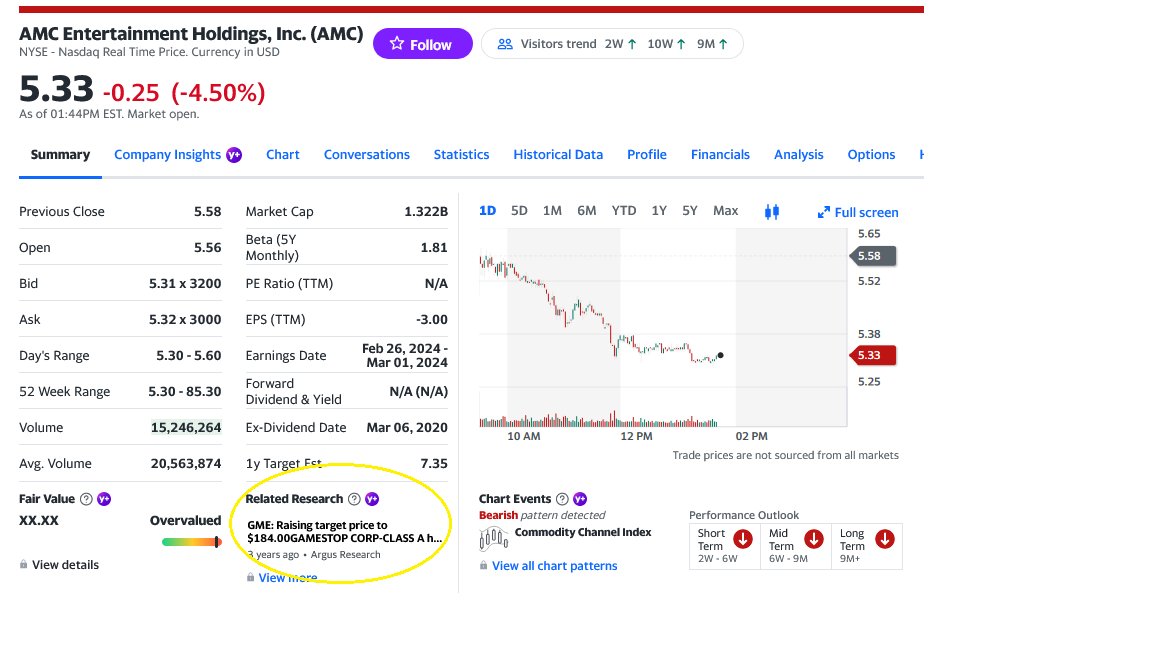Click the Chart Events help question icon
The height and width of the screenshot is (648, 1152).
562,499
